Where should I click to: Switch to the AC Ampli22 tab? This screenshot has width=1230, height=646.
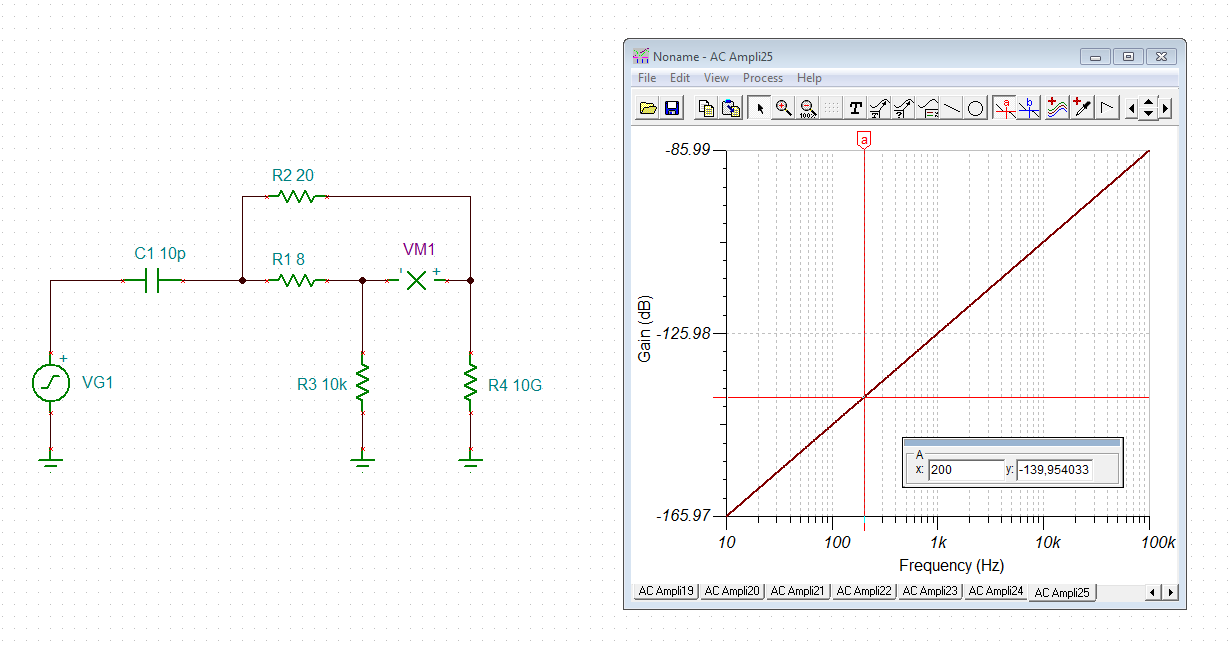[864, 591]
